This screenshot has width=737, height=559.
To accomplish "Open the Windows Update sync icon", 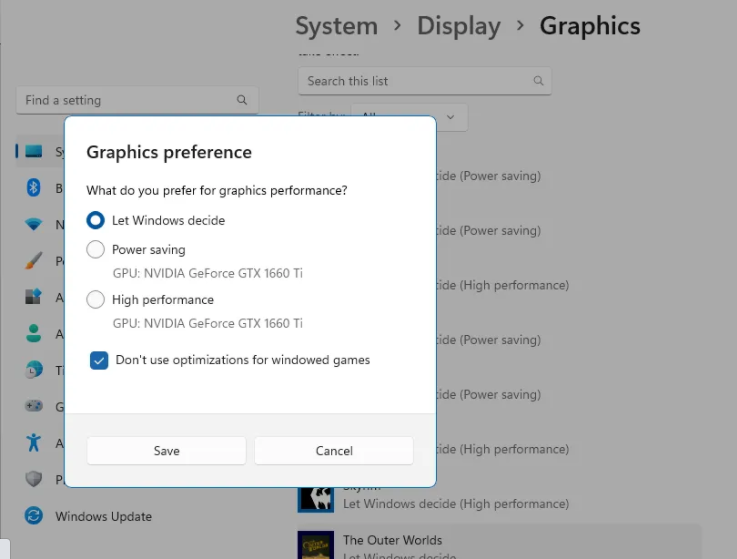I will (x=33, y=516).
